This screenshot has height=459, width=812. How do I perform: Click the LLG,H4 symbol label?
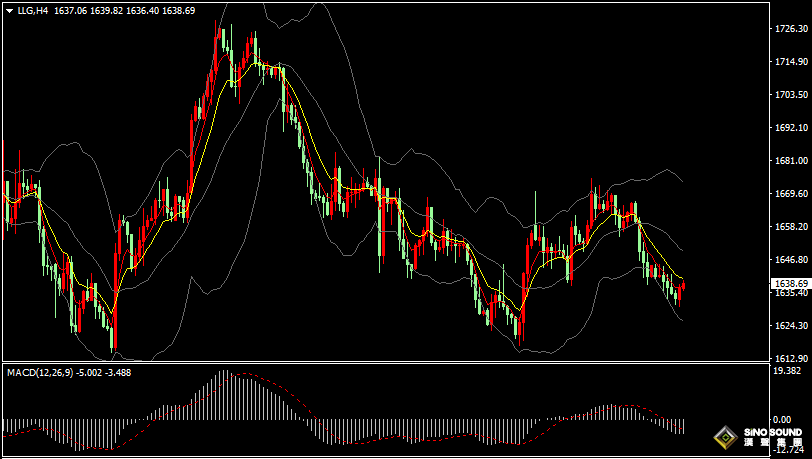[32, 10]
